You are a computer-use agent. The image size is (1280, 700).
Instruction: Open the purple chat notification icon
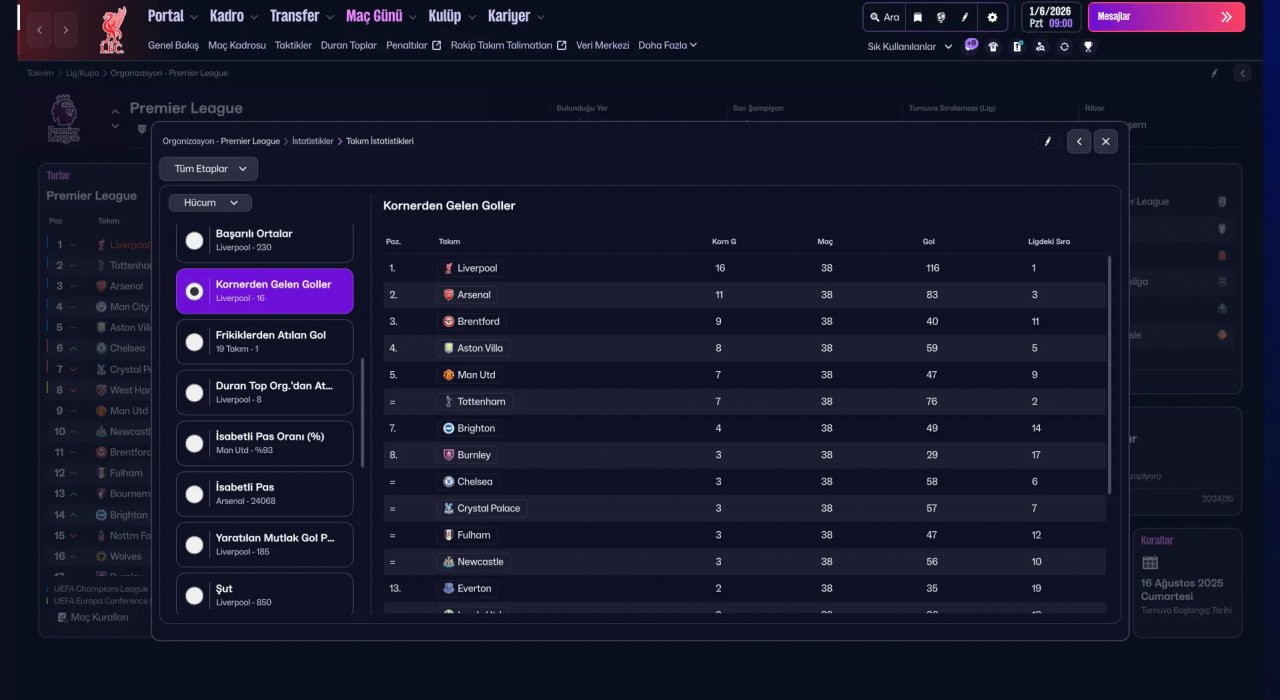coord(971,45)
